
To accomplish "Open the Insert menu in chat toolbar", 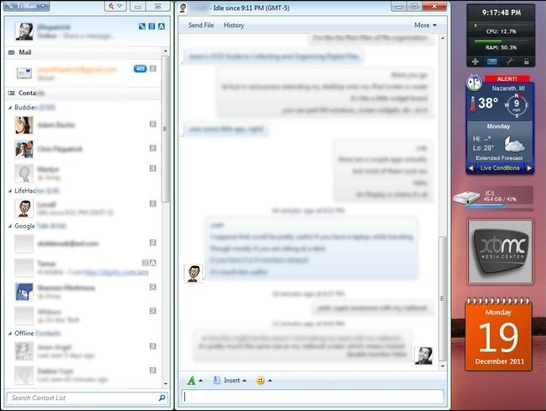I will pos(230,380).
